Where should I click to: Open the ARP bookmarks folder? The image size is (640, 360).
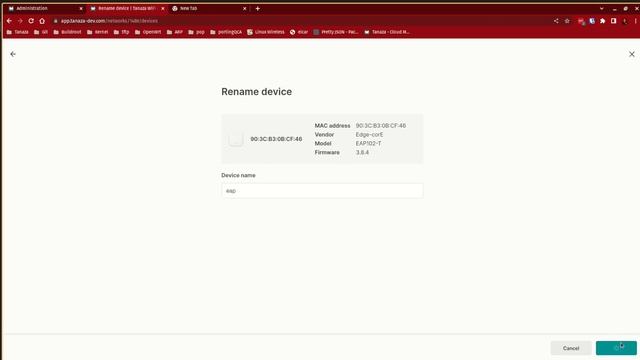[x=174, y=32]
